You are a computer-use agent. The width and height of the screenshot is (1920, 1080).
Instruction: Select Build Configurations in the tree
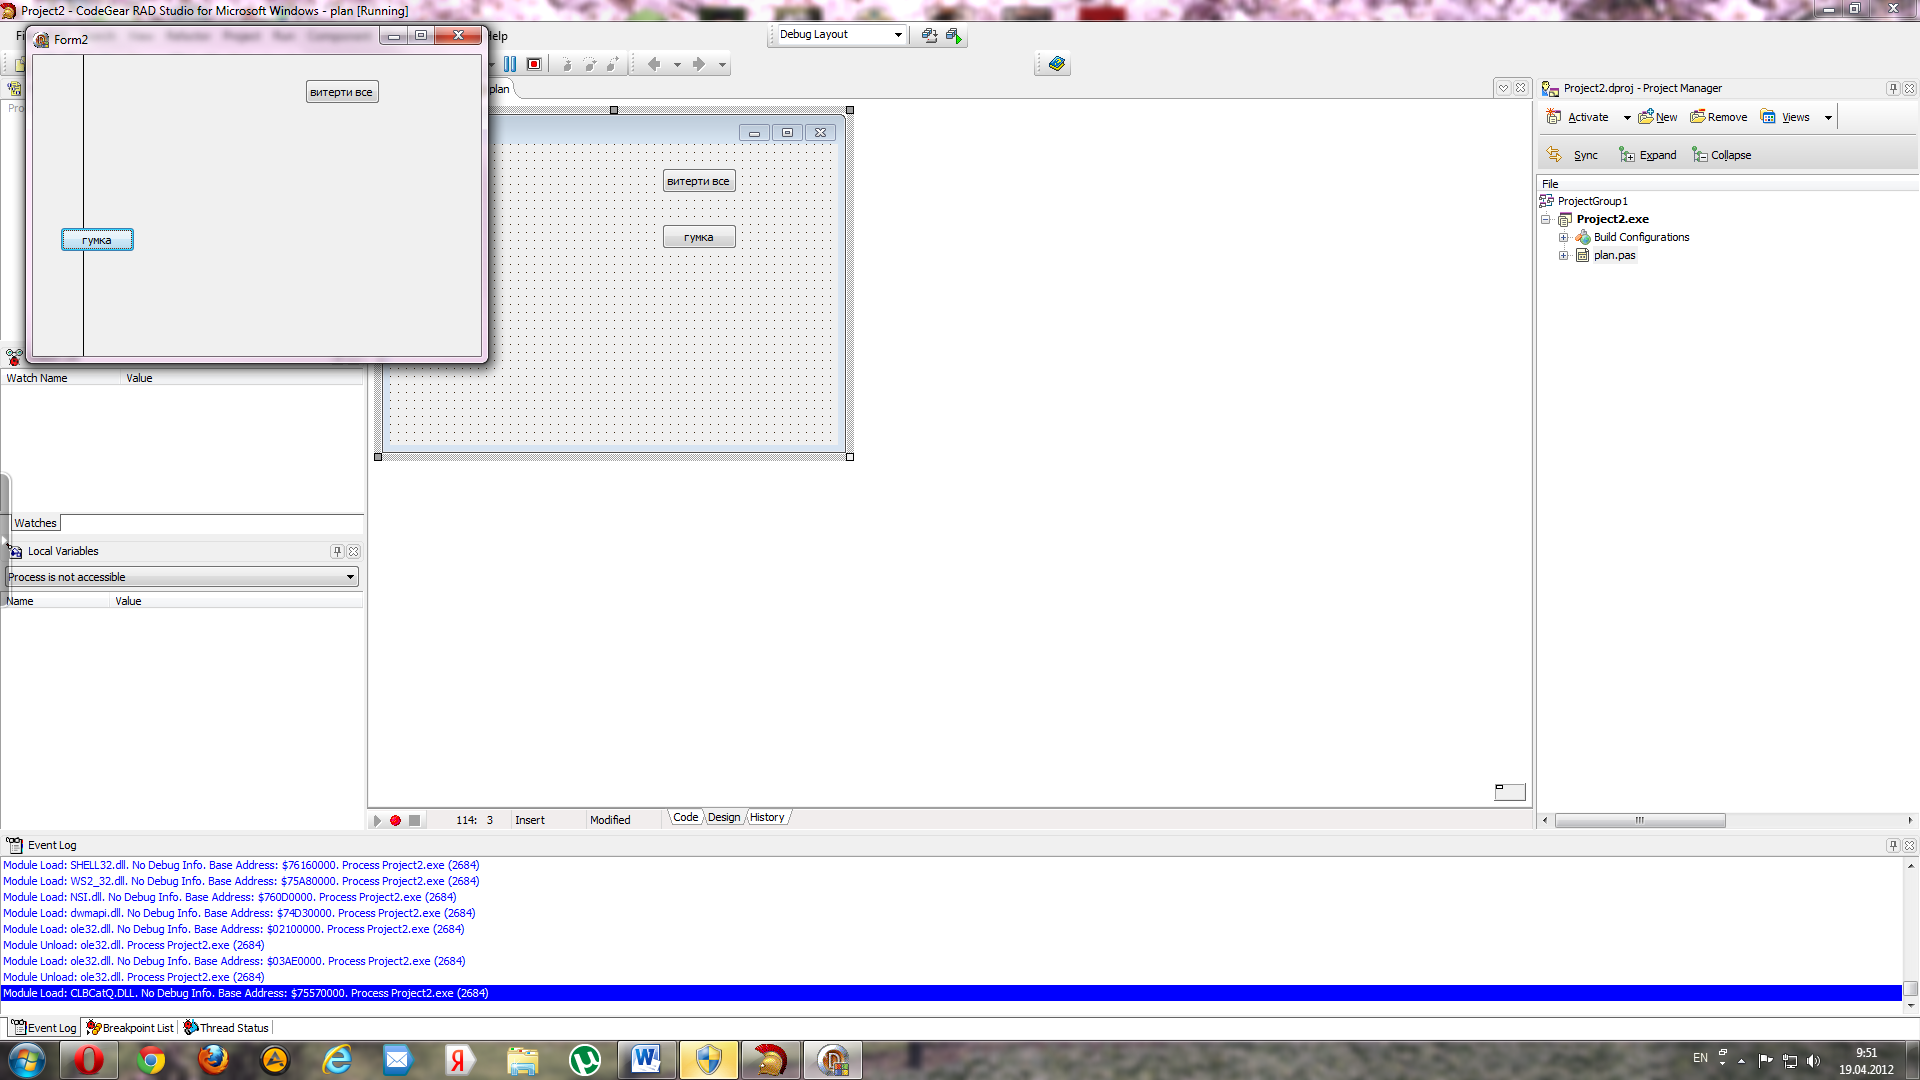[1641, 237]
